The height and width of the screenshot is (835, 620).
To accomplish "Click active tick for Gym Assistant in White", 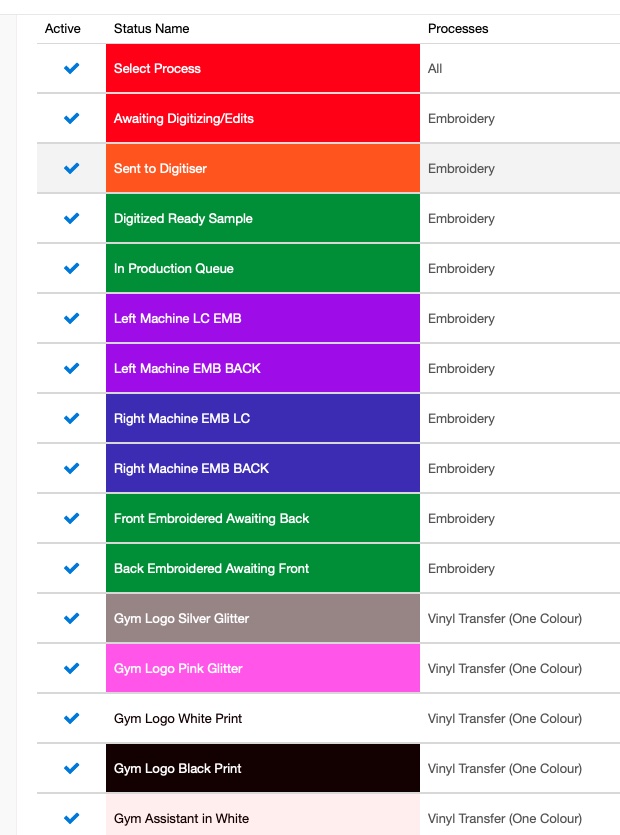I will pyautogui.click(x=71, y=818).
